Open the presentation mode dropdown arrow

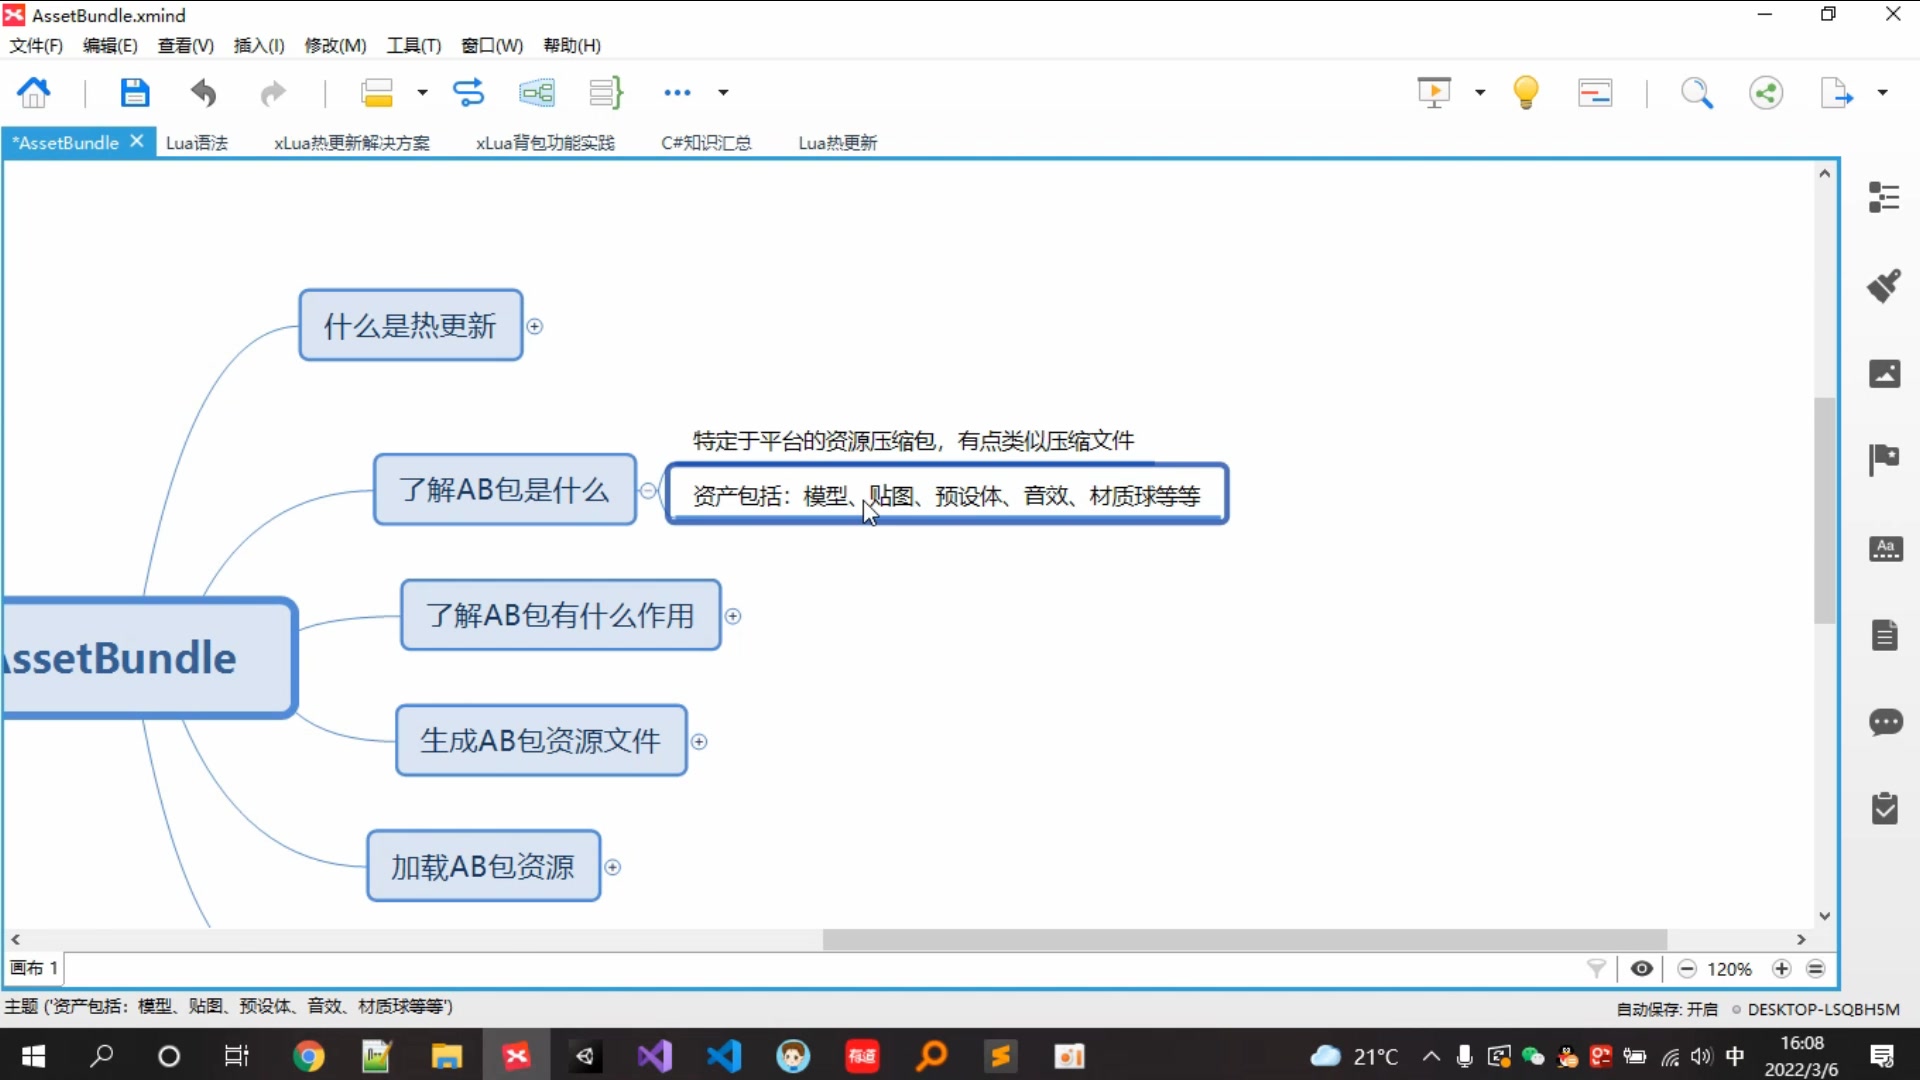pos(1480,93)
